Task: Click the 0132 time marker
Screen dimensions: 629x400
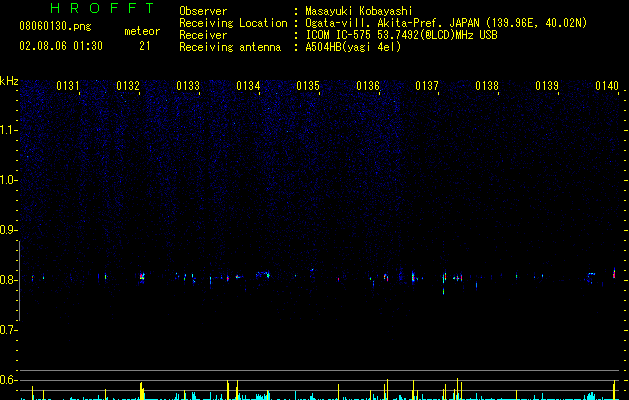Action: 128,86
